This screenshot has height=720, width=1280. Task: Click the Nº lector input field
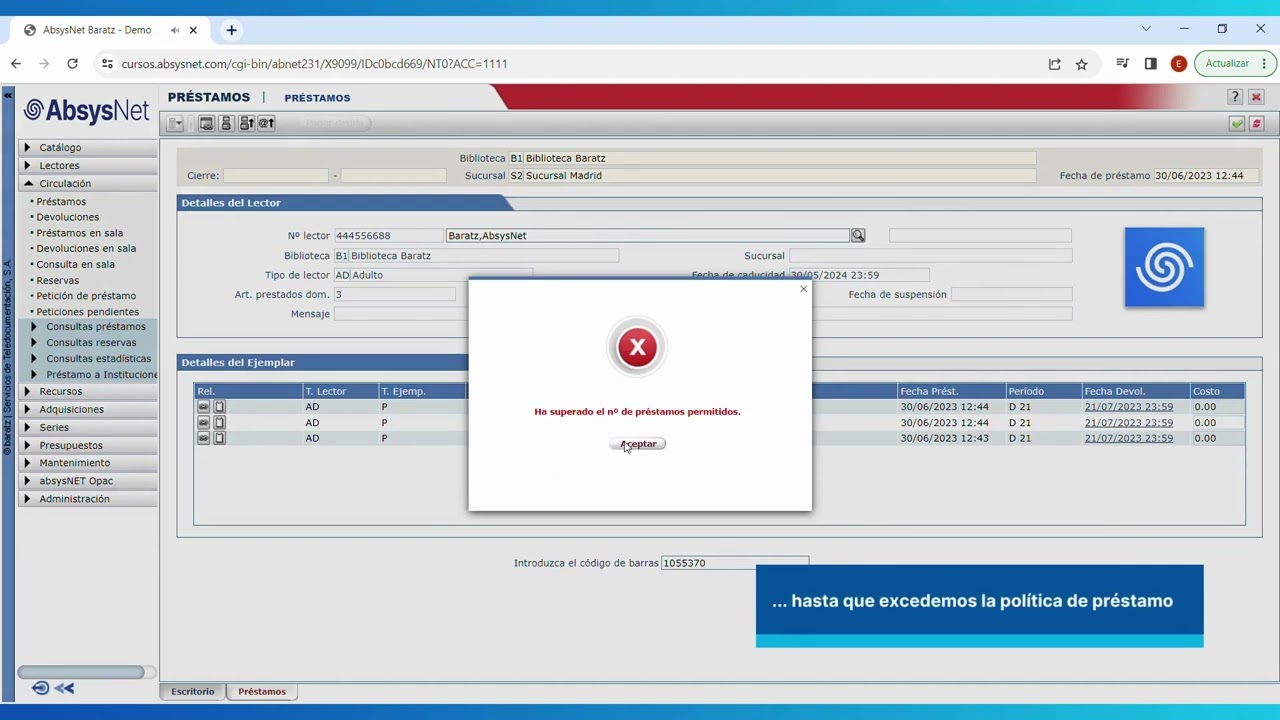coord(389,236)
